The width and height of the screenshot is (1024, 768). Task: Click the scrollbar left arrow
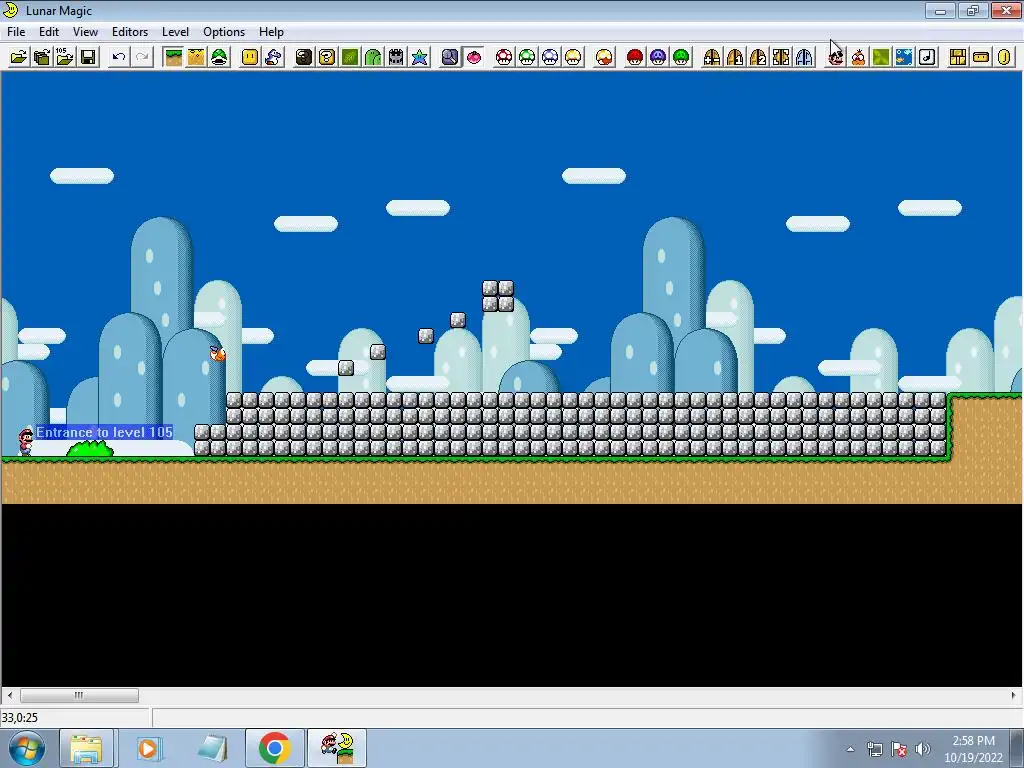[x=10, y=695]
